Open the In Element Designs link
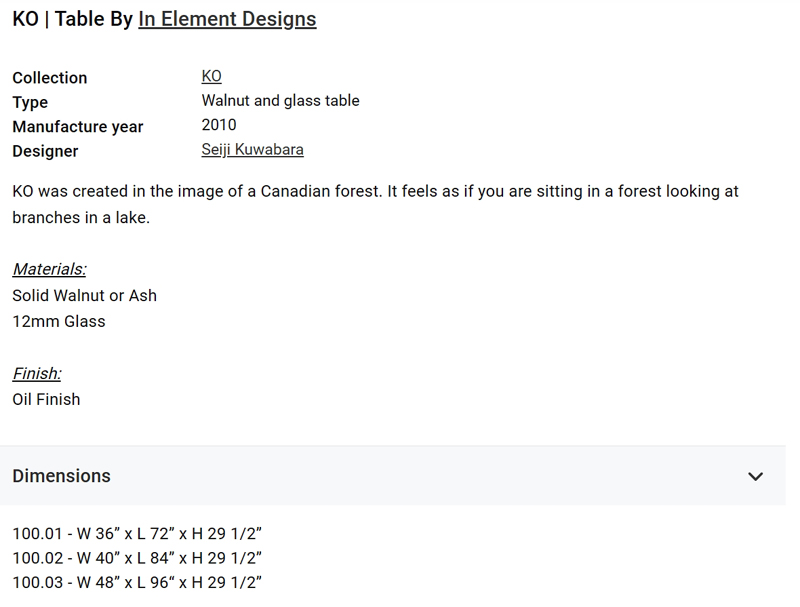The height and width of the screenshot is (607, 800). [x=227, y=19]
